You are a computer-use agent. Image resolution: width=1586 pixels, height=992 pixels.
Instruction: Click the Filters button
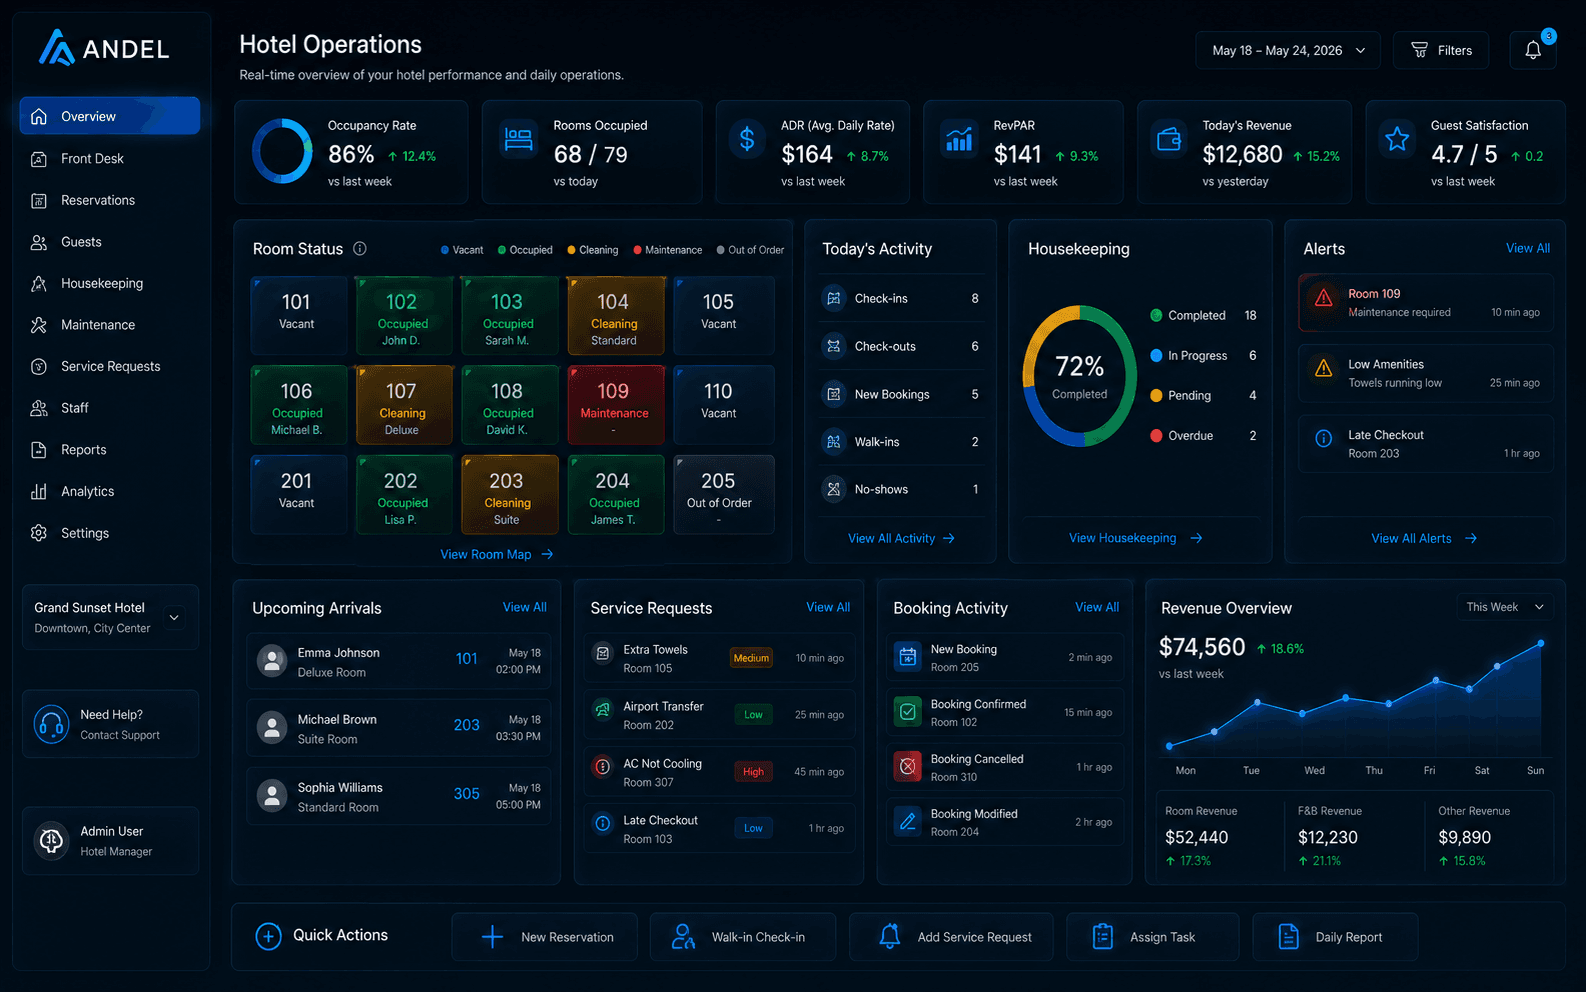tap(1441, 50)
